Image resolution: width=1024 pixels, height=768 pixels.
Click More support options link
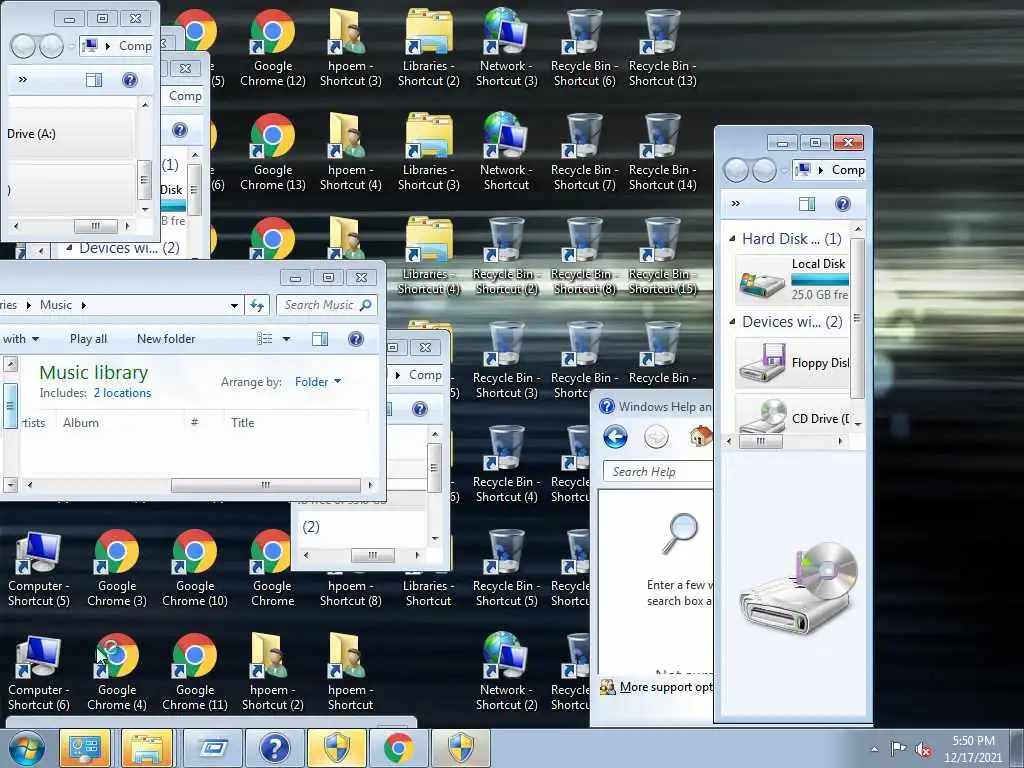pyautogui.click(x=665, y=686)
